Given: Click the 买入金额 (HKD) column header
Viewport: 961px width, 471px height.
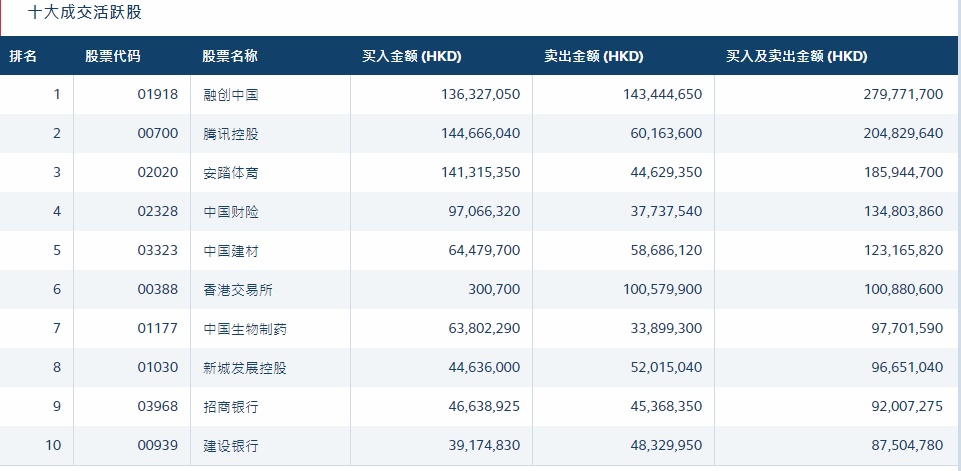Looking at the screenshot, I should point(411,56).
